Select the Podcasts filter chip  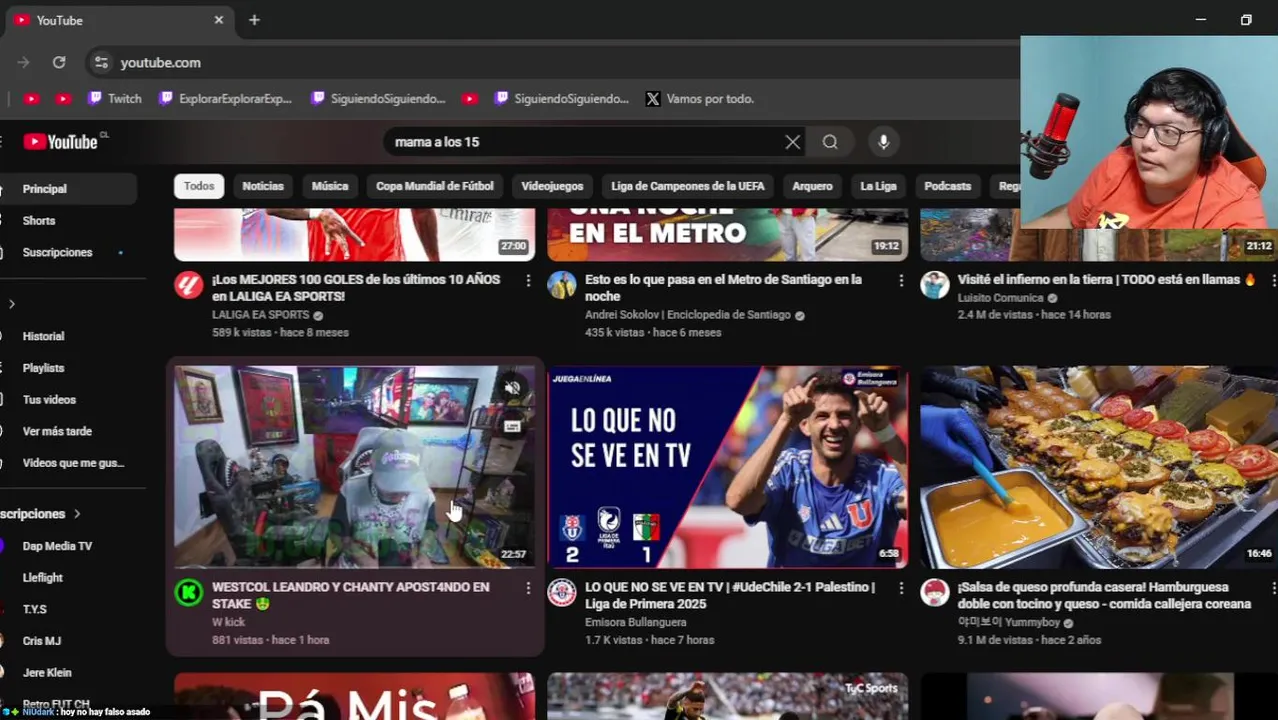[948, 186]
